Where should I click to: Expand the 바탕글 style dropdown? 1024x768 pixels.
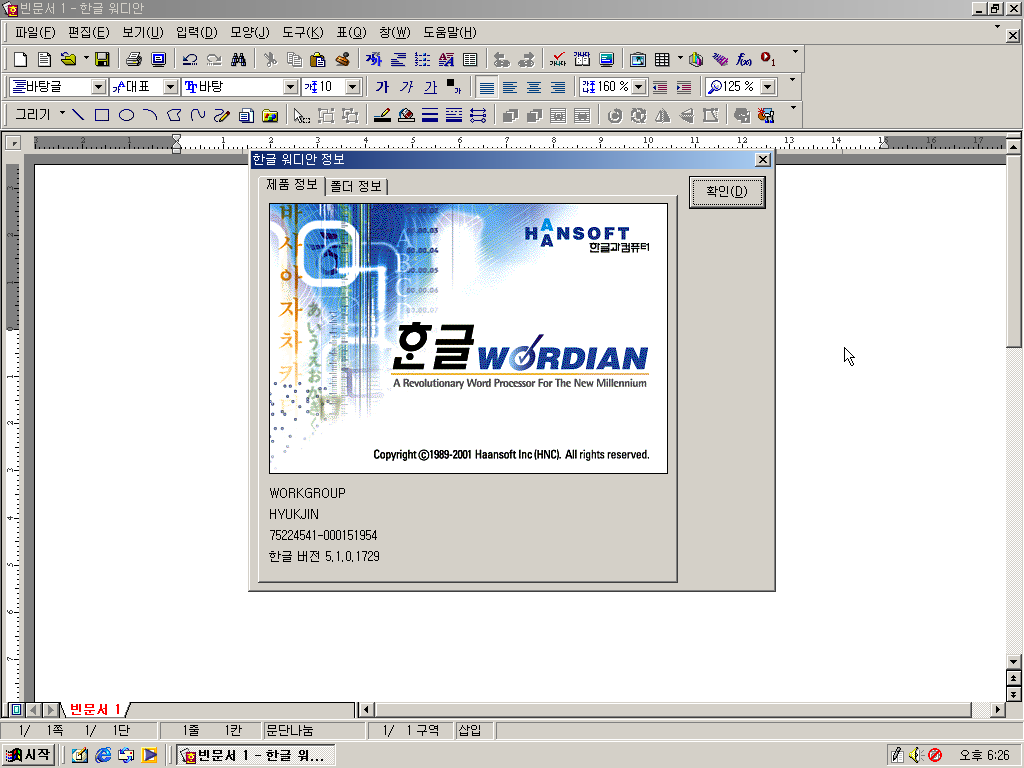[98, 87]
